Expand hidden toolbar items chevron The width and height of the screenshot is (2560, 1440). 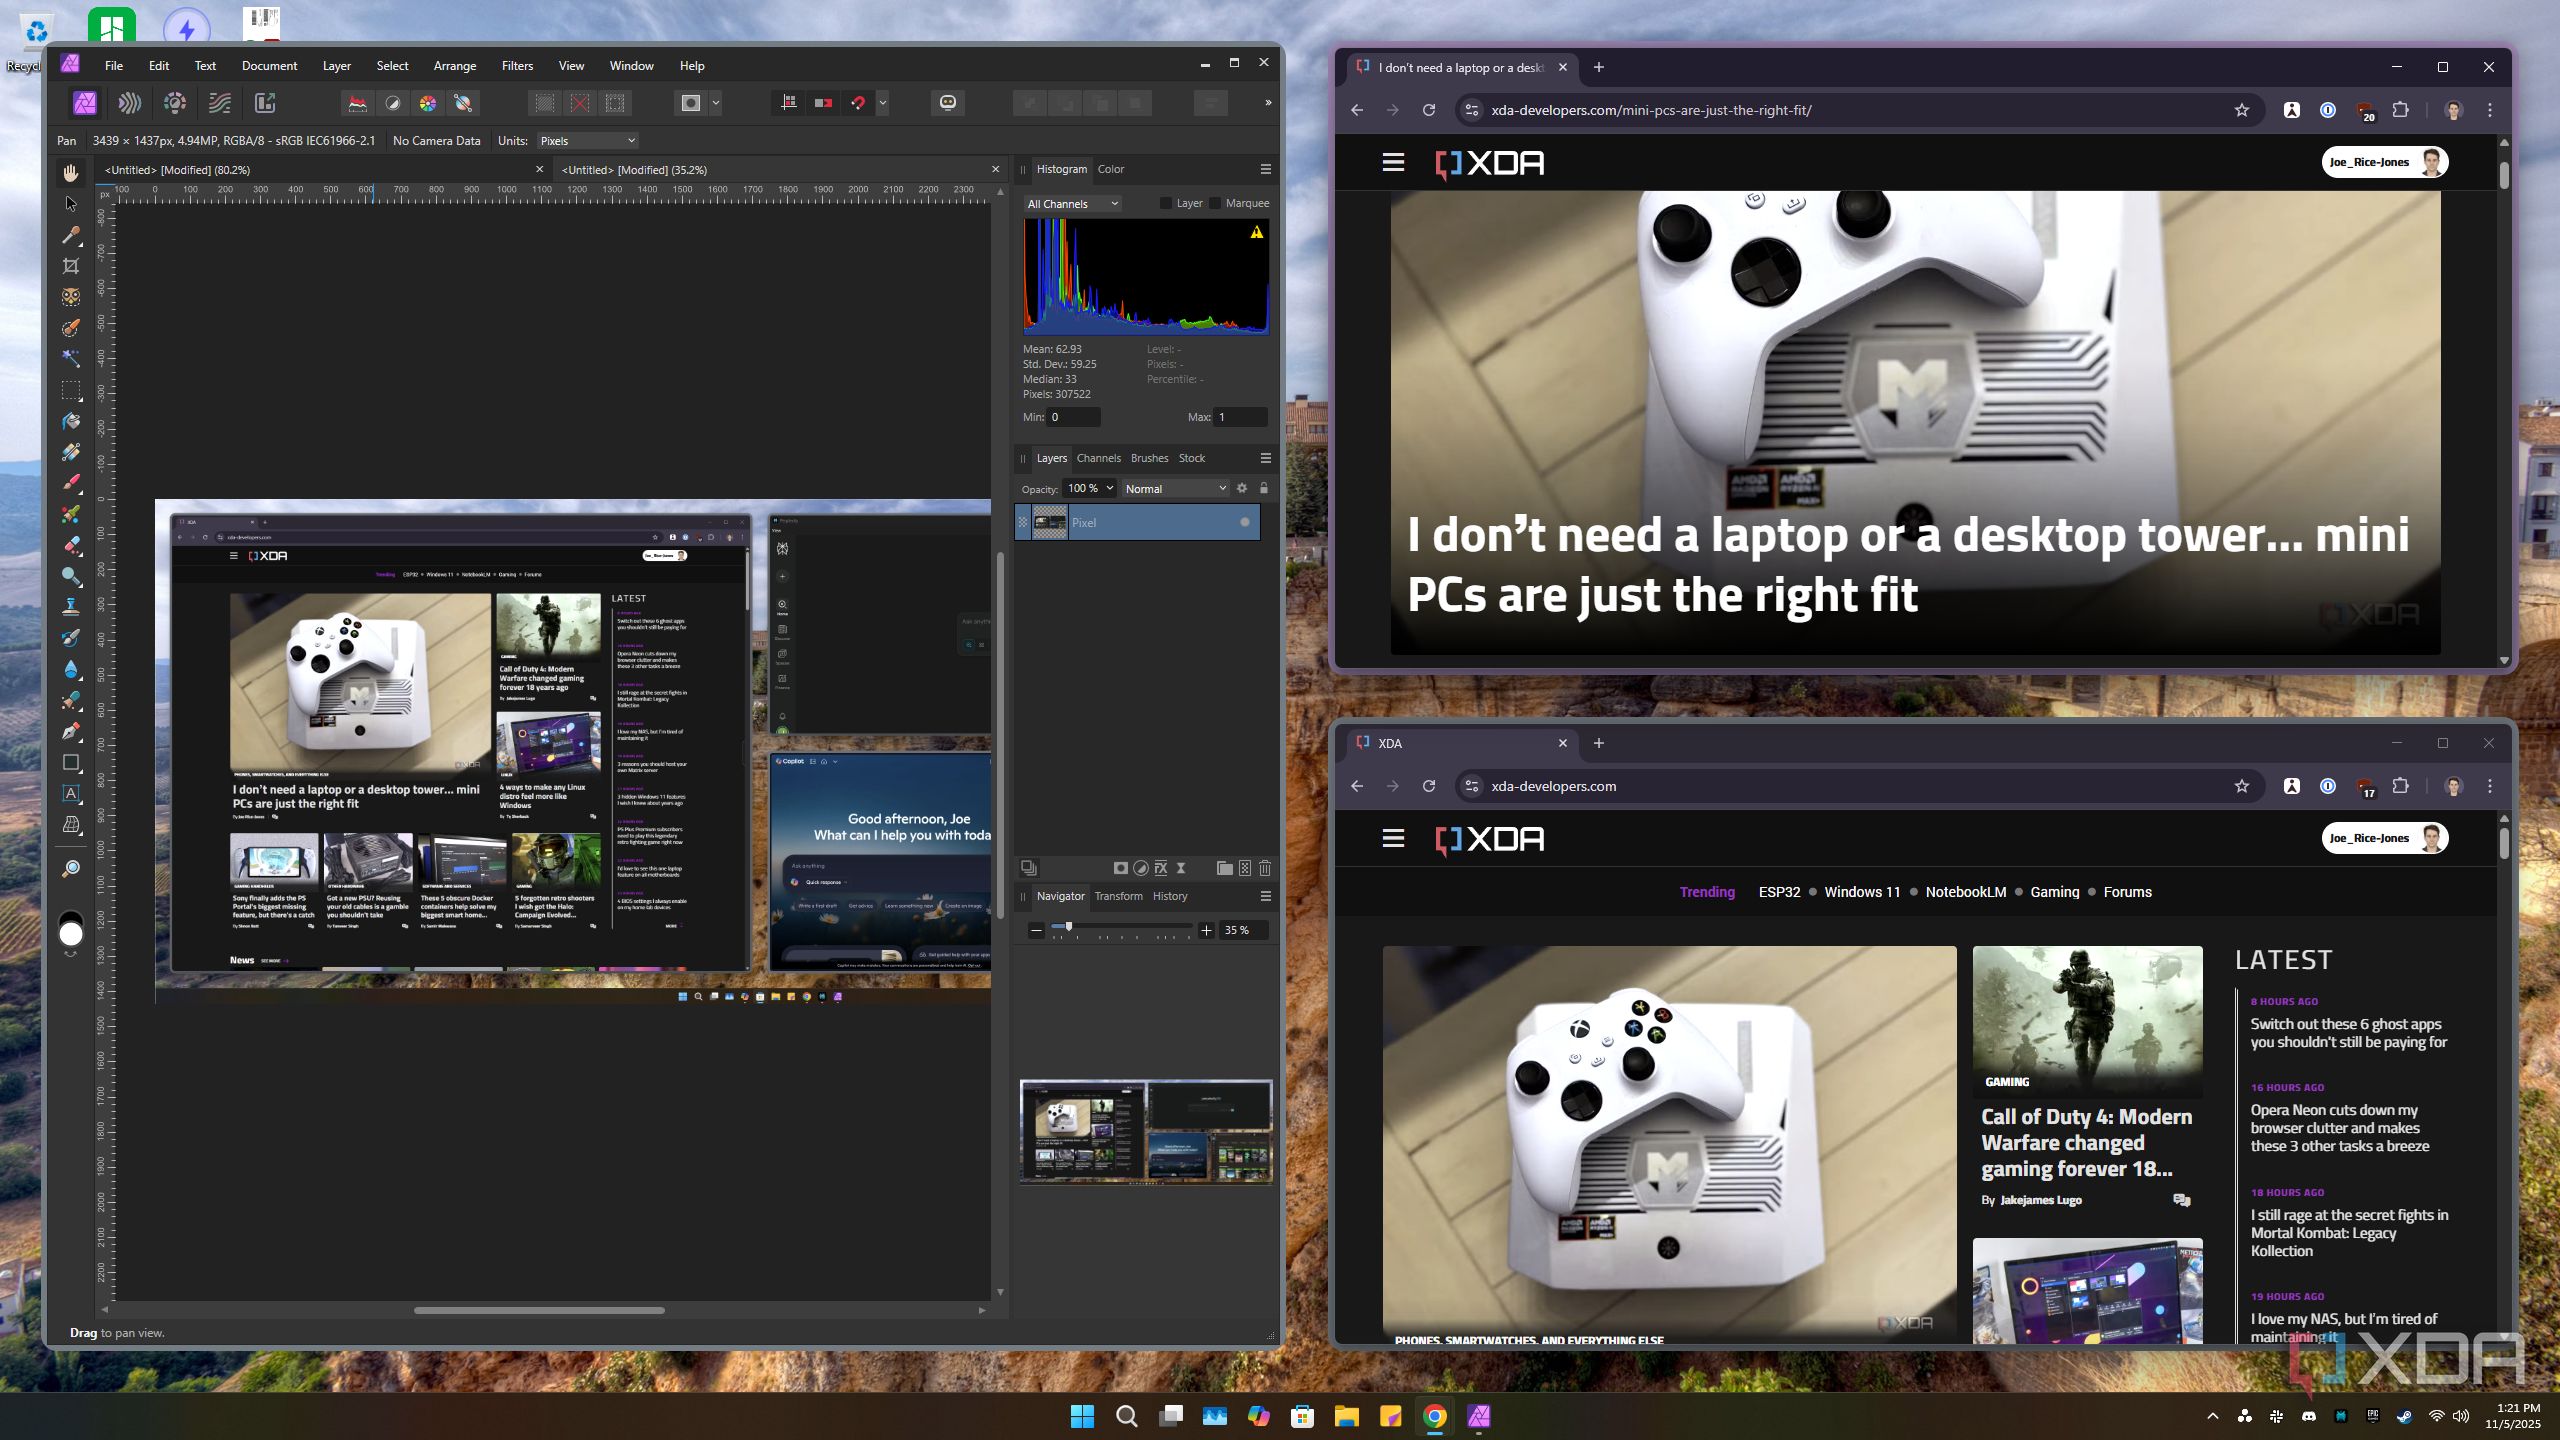click(x=1268, y=102)
